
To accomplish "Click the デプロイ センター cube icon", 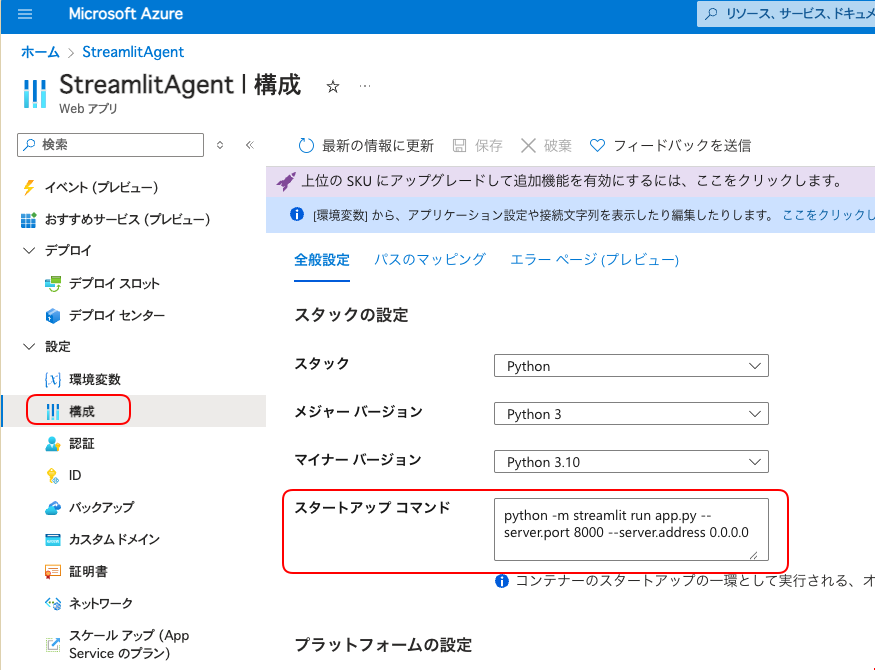I will click(53, 316).
